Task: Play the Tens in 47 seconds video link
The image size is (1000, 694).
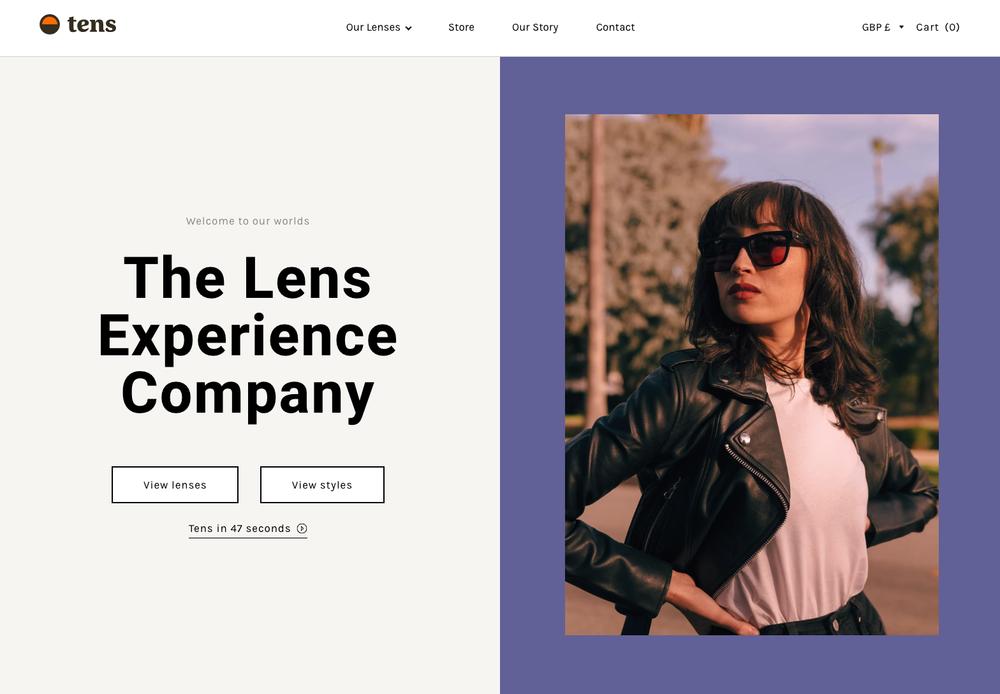Action: point(247,529)
